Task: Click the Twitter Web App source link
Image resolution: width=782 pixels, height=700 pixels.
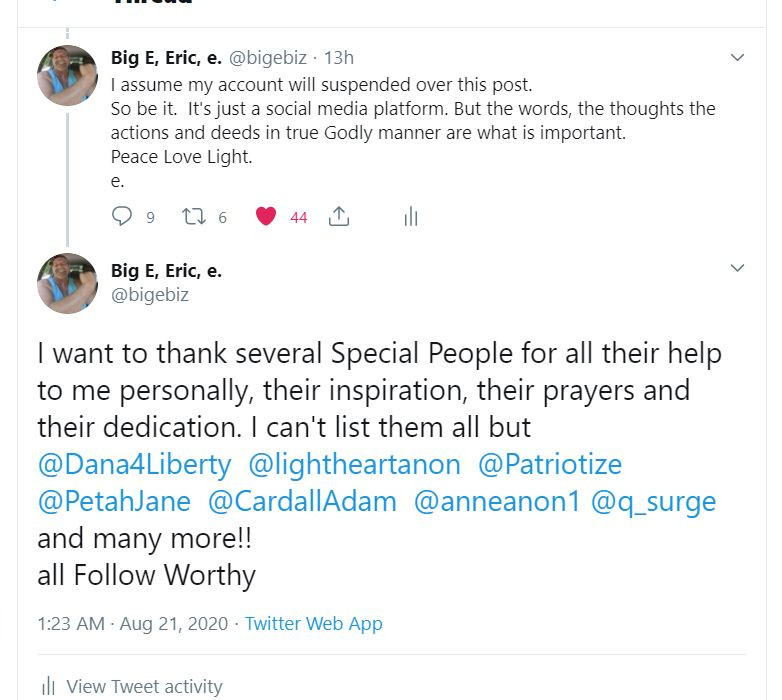Action: click(313, 623)
